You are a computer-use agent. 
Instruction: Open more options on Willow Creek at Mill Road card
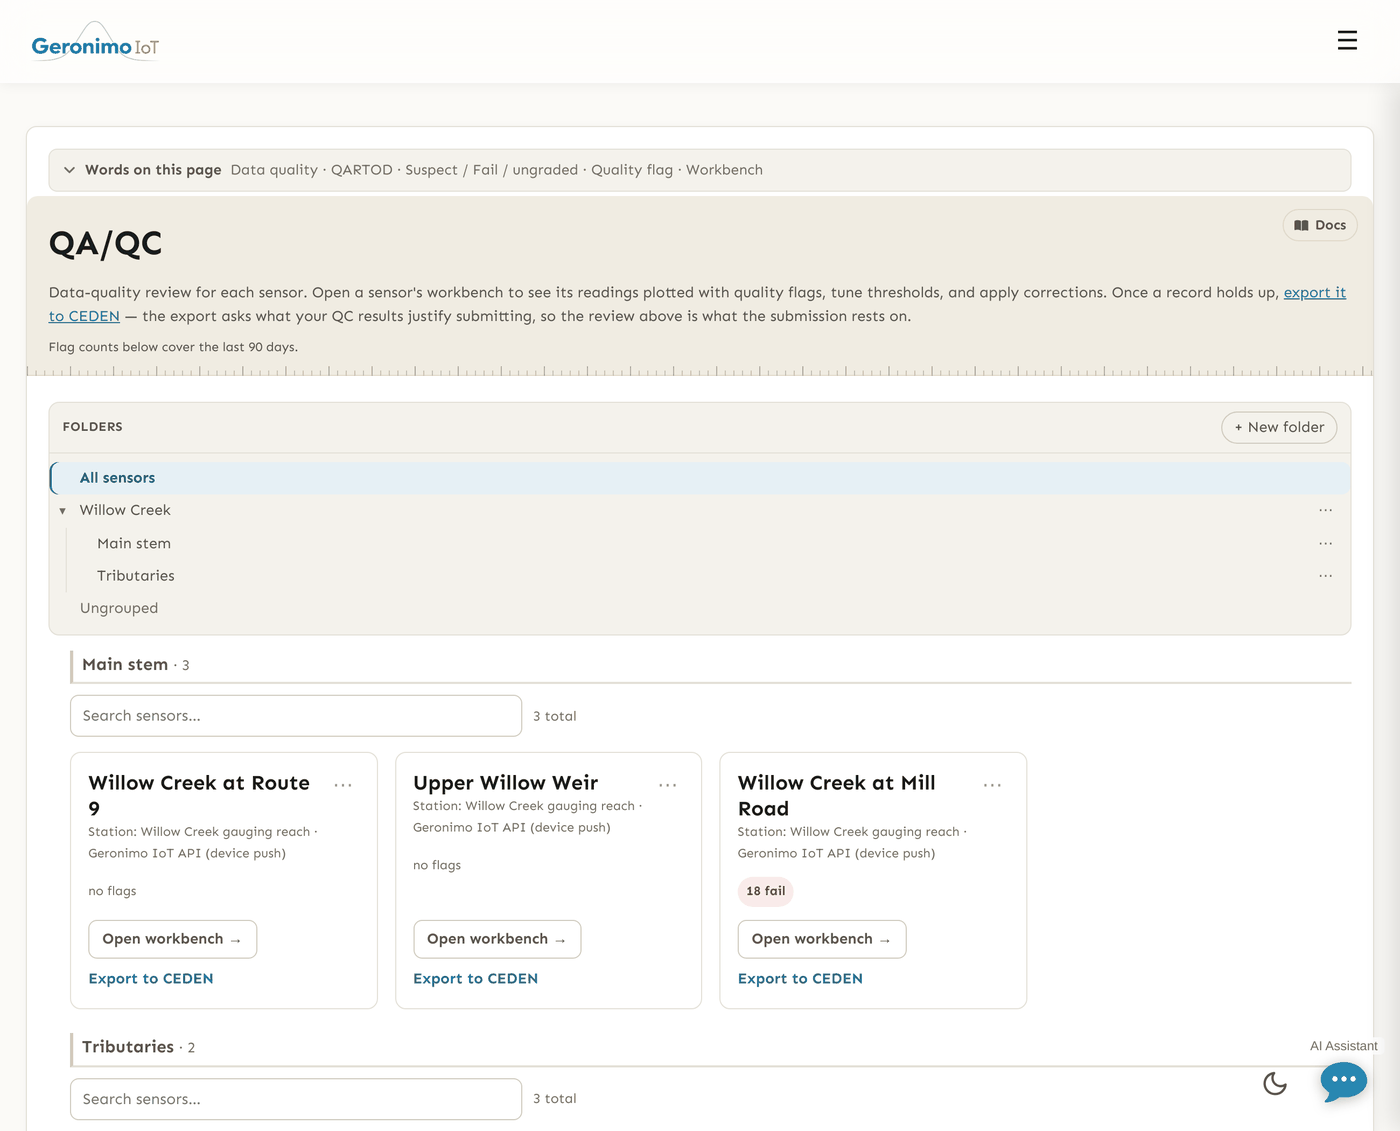992,785
